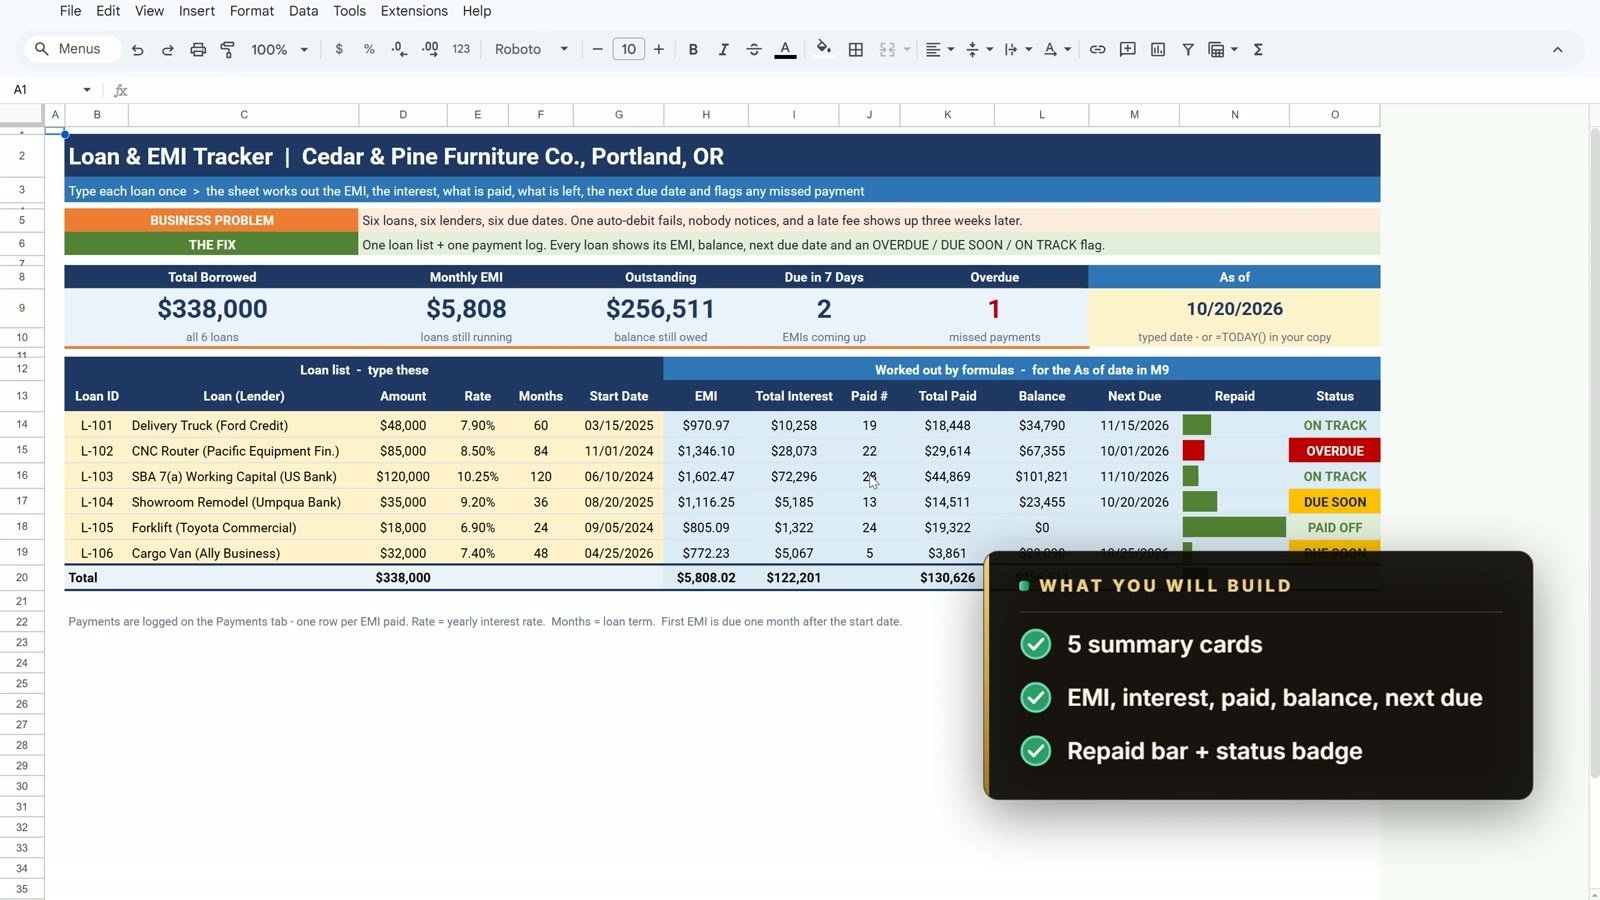The width and height of the screenshot is (1600, 900).
Task: Click the Undo icon
Action: (x=138, y=49)
